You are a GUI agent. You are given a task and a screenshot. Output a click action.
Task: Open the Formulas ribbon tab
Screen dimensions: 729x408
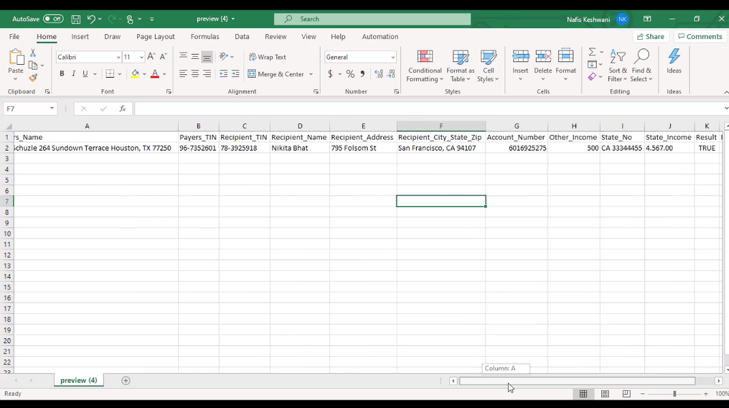pyautogui.click(x=204, y=37)
